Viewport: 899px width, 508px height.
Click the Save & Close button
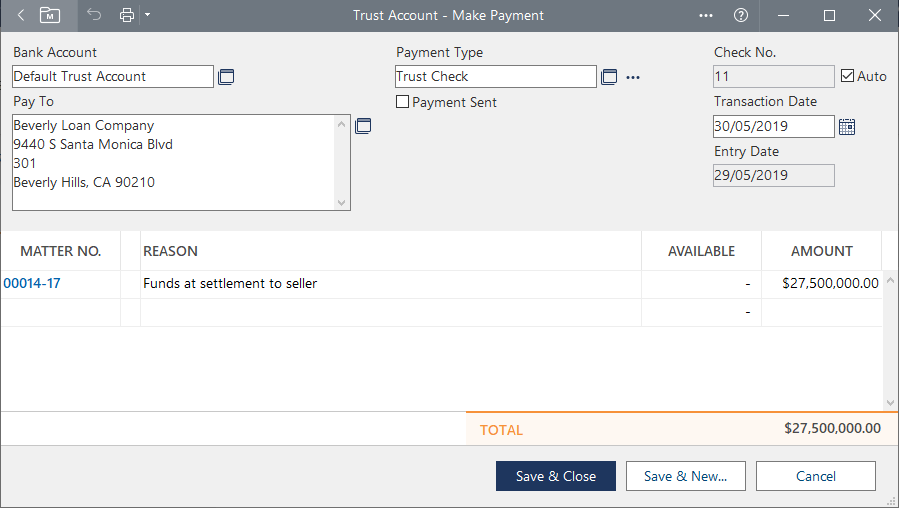(555, 476)
